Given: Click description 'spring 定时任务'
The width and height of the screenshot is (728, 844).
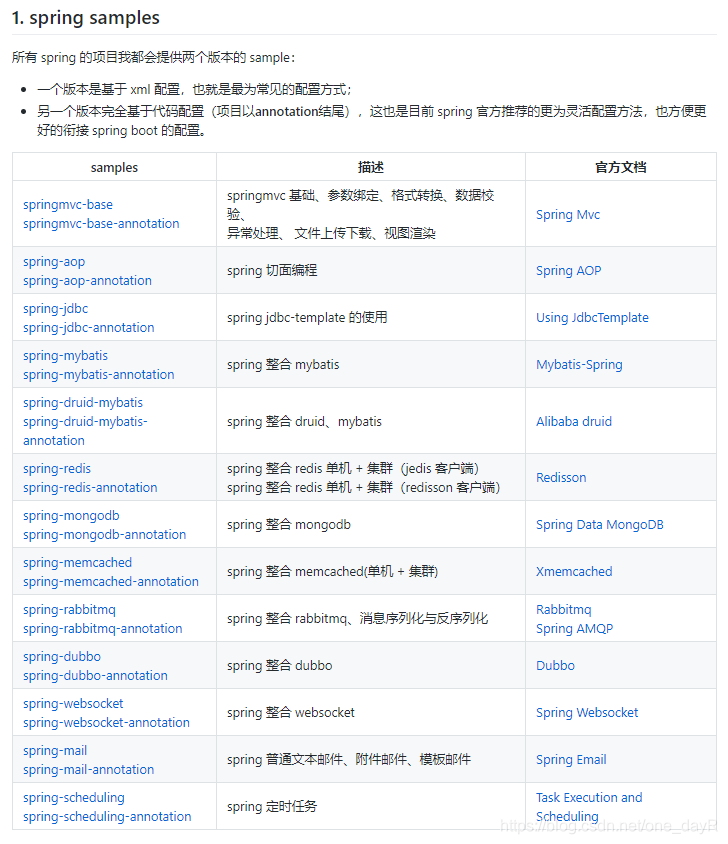Looking at the screenshot, I should tap(272, 806).
